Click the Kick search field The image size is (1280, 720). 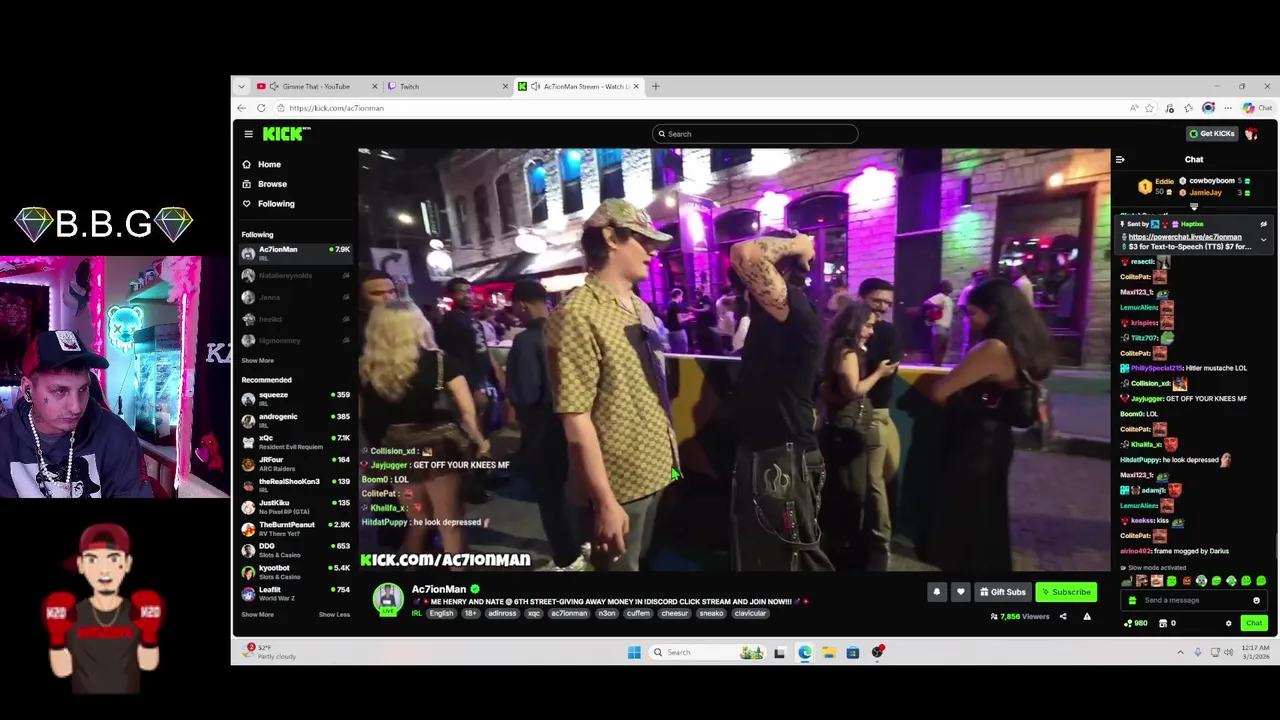(755, 134)
